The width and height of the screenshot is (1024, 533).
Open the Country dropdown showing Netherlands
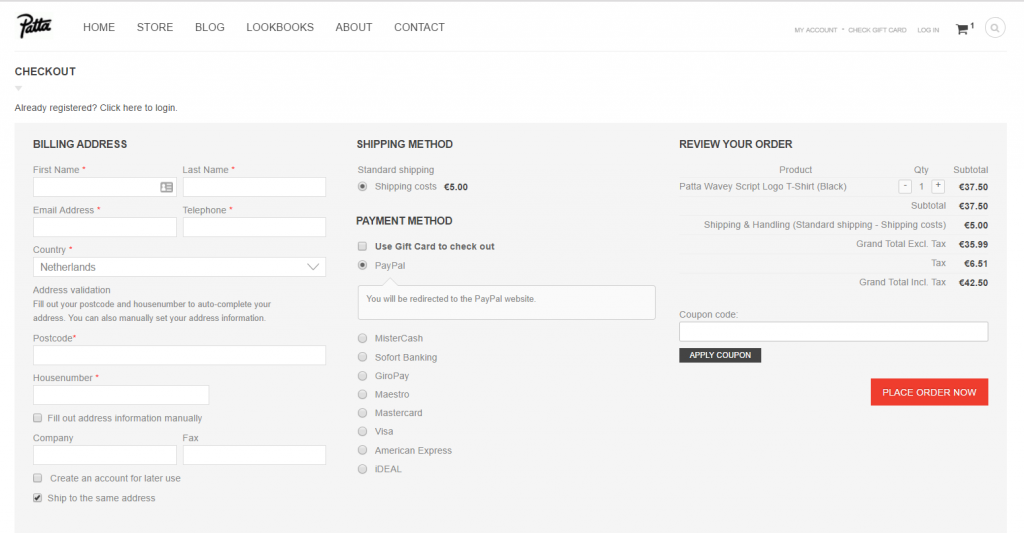(x=180, y=267)
